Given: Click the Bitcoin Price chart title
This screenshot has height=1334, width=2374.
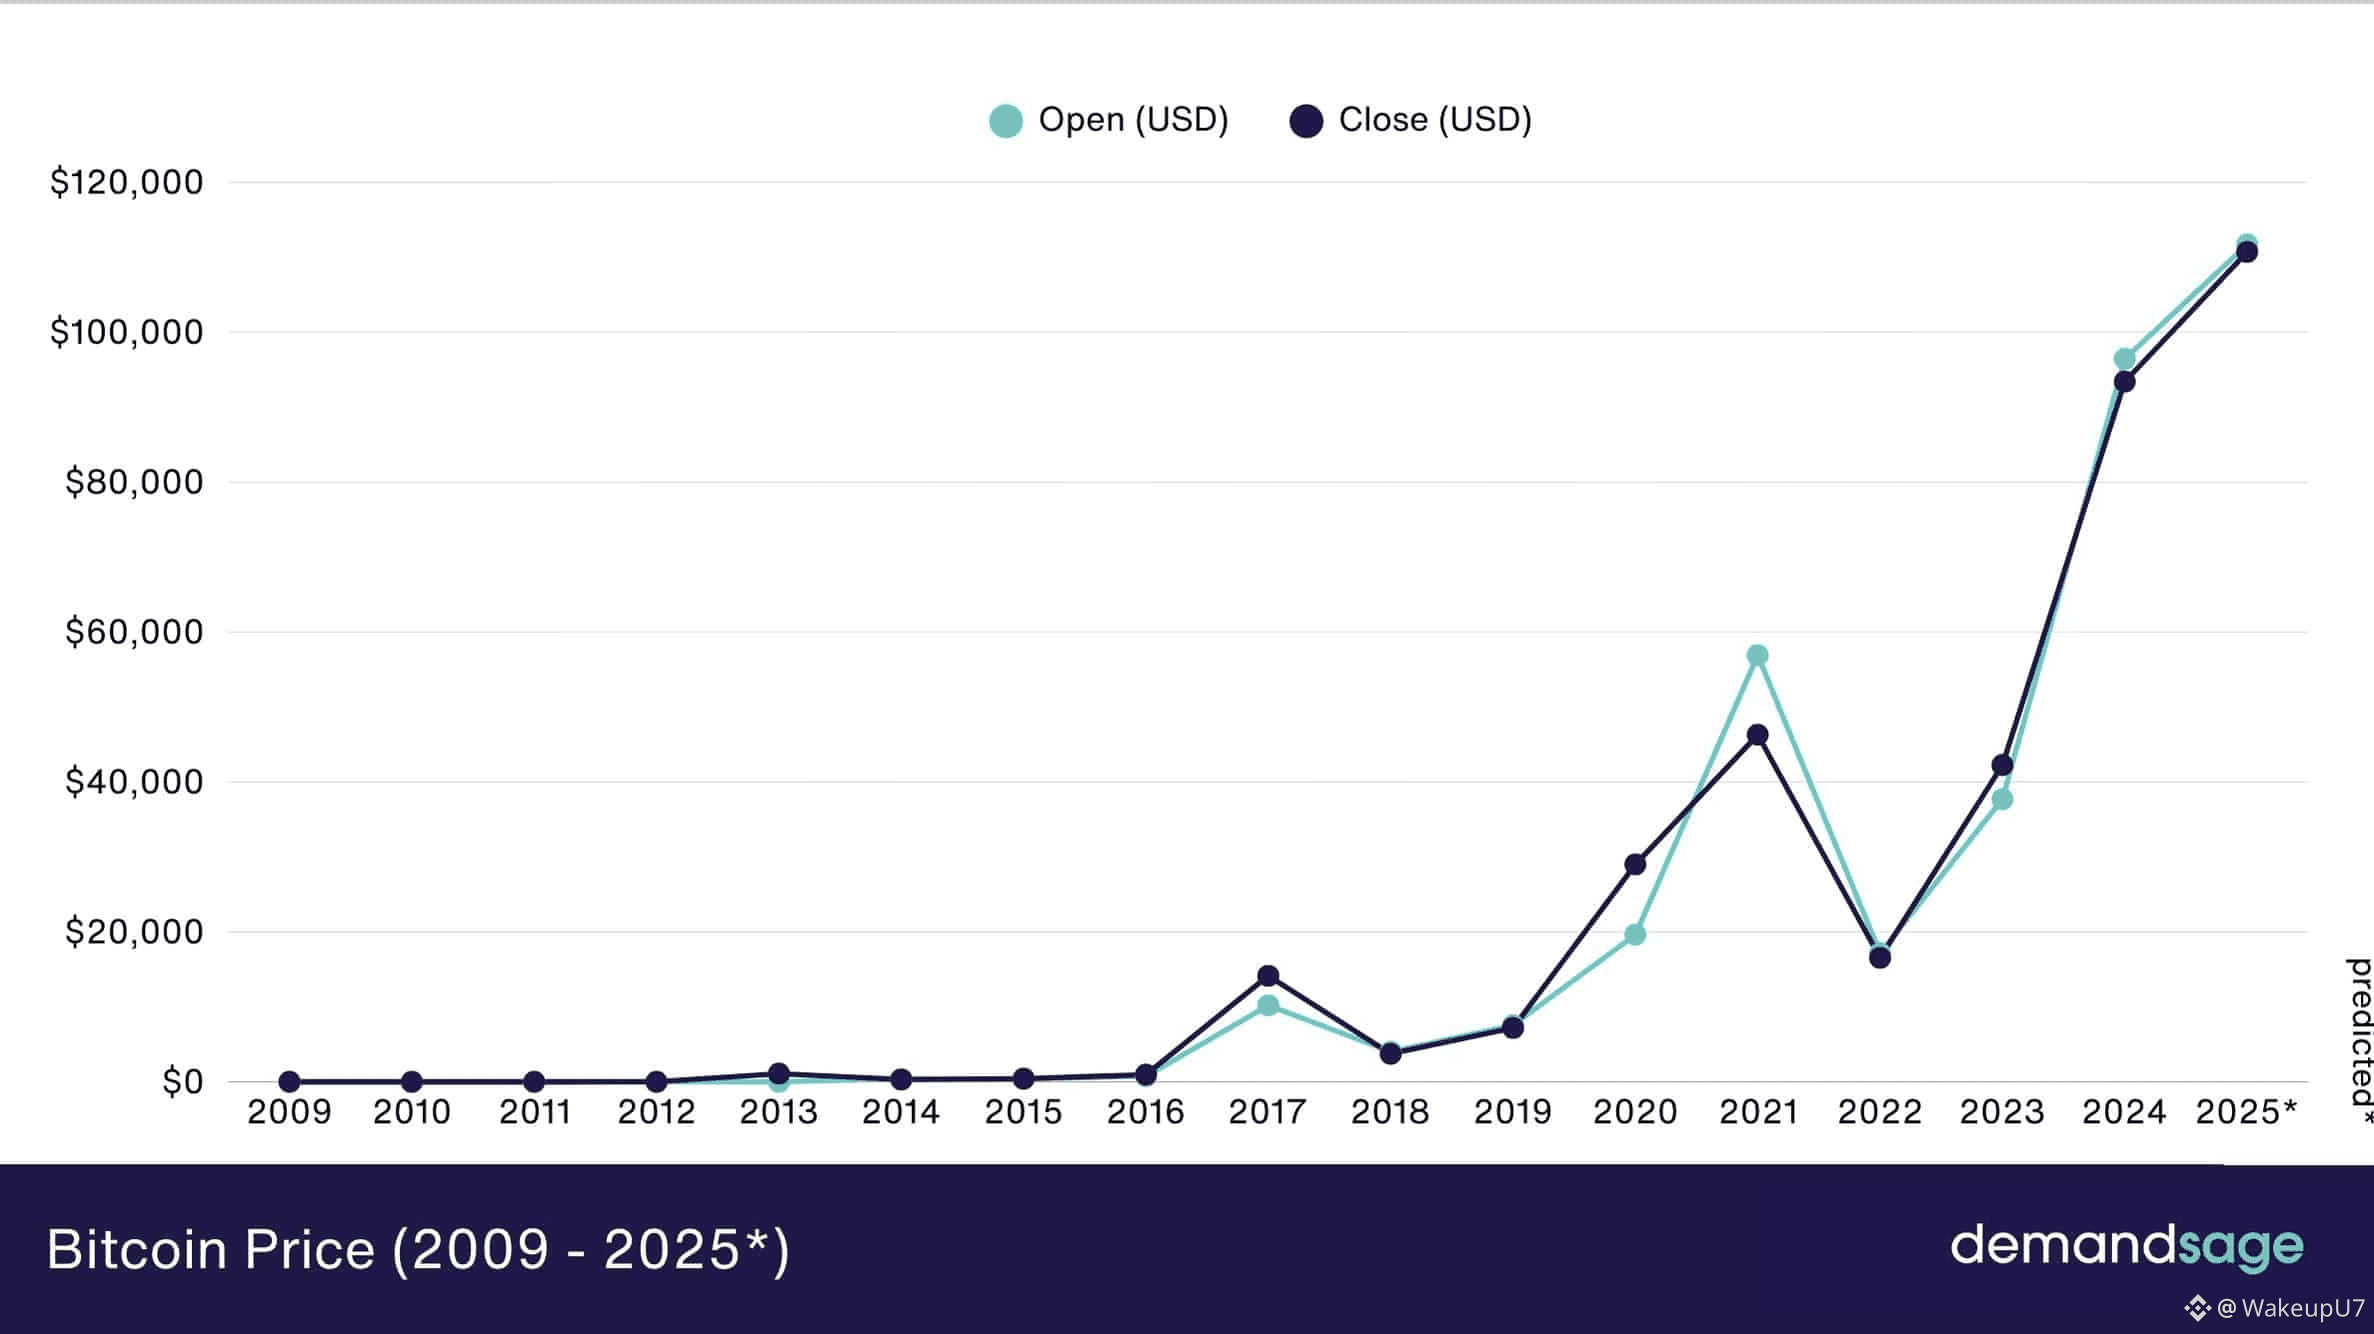Looking at the screenshot, I should click(418, 1249).
